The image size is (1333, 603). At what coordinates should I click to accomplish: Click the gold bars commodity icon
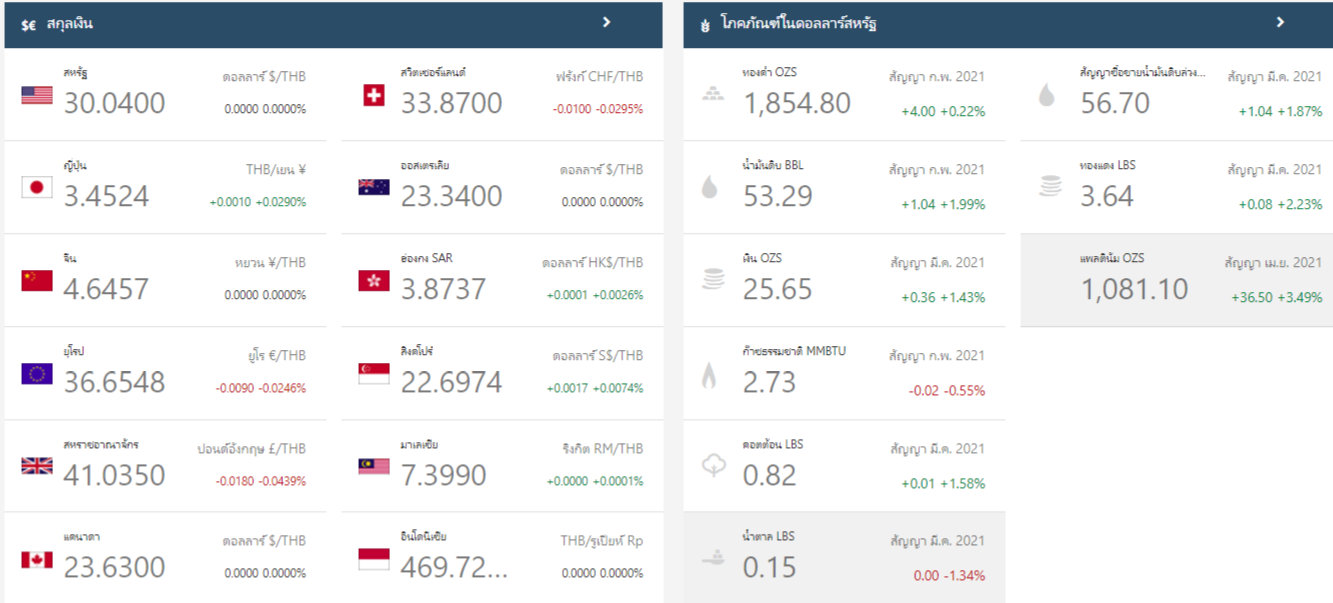(712, 95)
